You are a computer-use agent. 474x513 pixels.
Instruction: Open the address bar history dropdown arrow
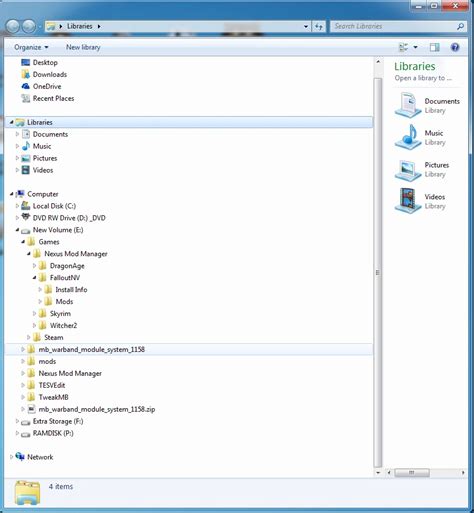point(306,26)
